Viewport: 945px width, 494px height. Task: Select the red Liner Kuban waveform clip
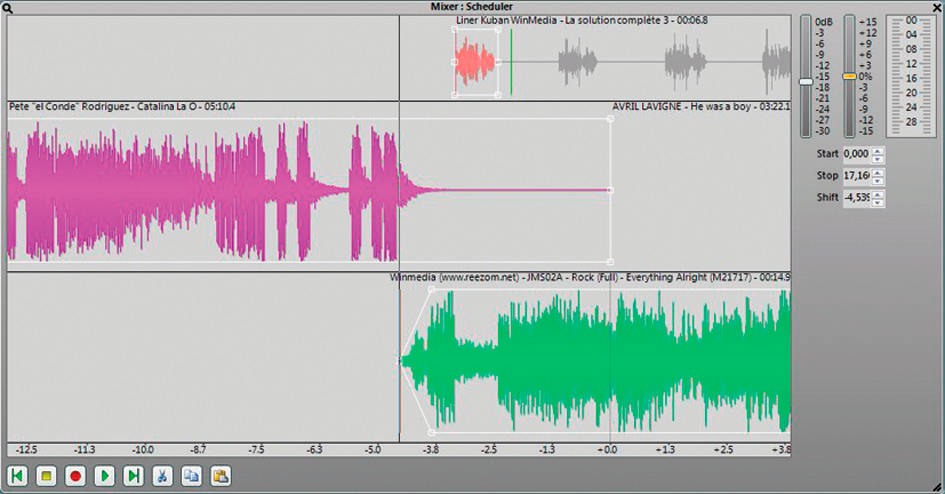(475, 62)
